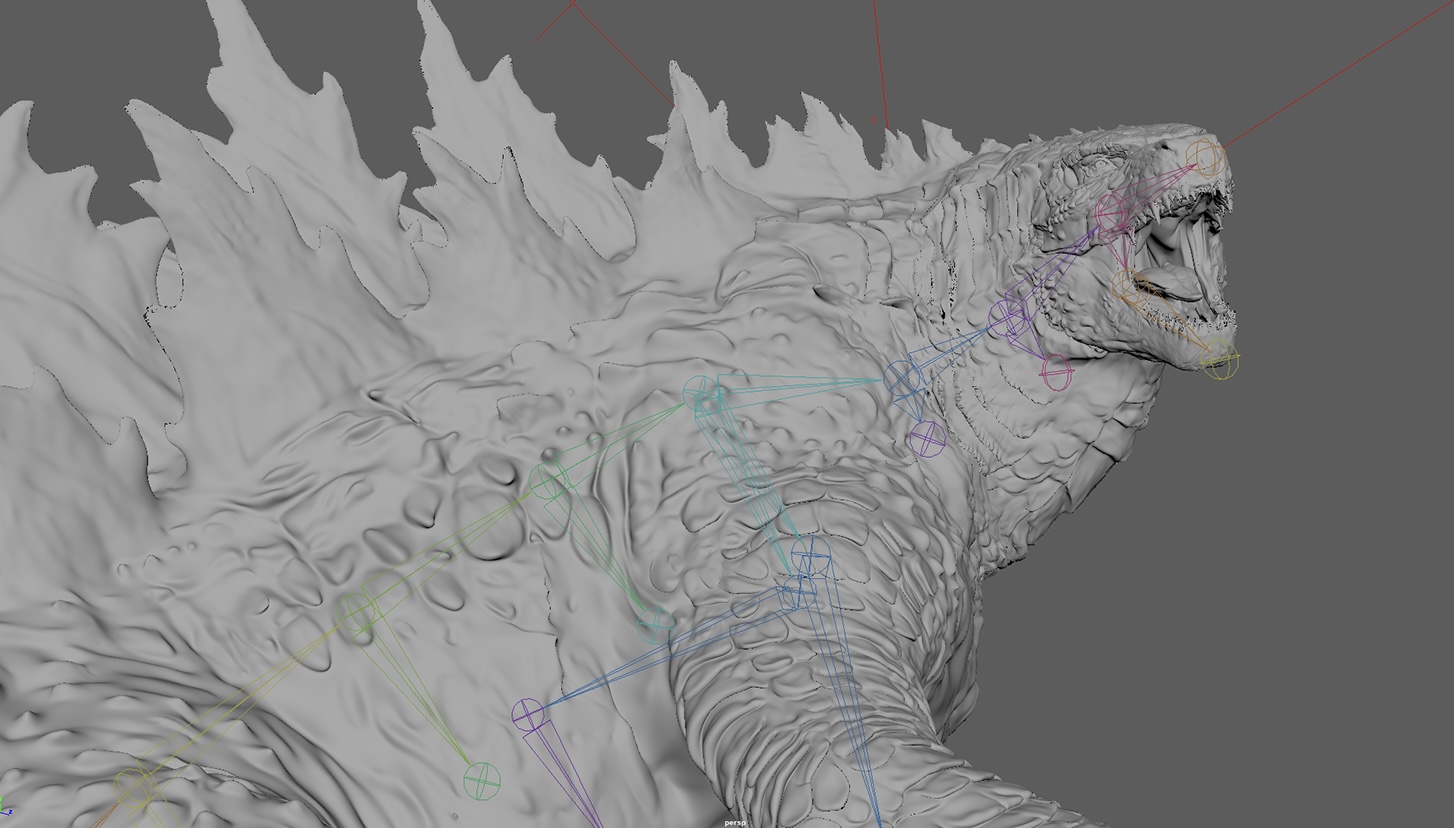Select the orange jaw joint beside the tongue
This screenshot has height=828, width=1454.
click(1129, 288)
